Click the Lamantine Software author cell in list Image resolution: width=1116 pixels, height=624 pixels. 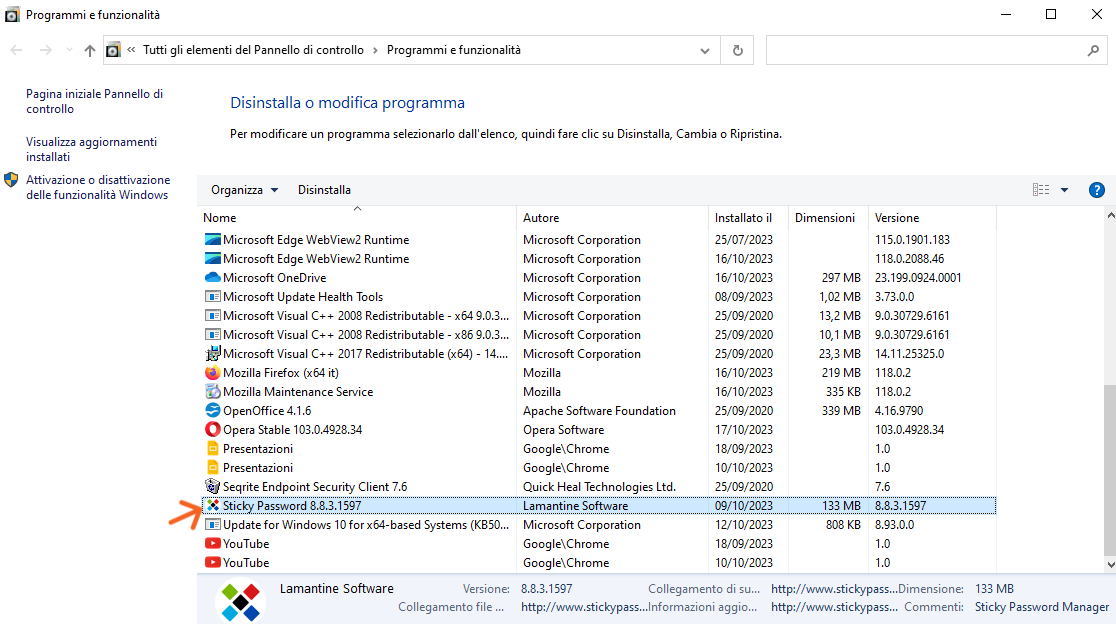coord(576,506)
